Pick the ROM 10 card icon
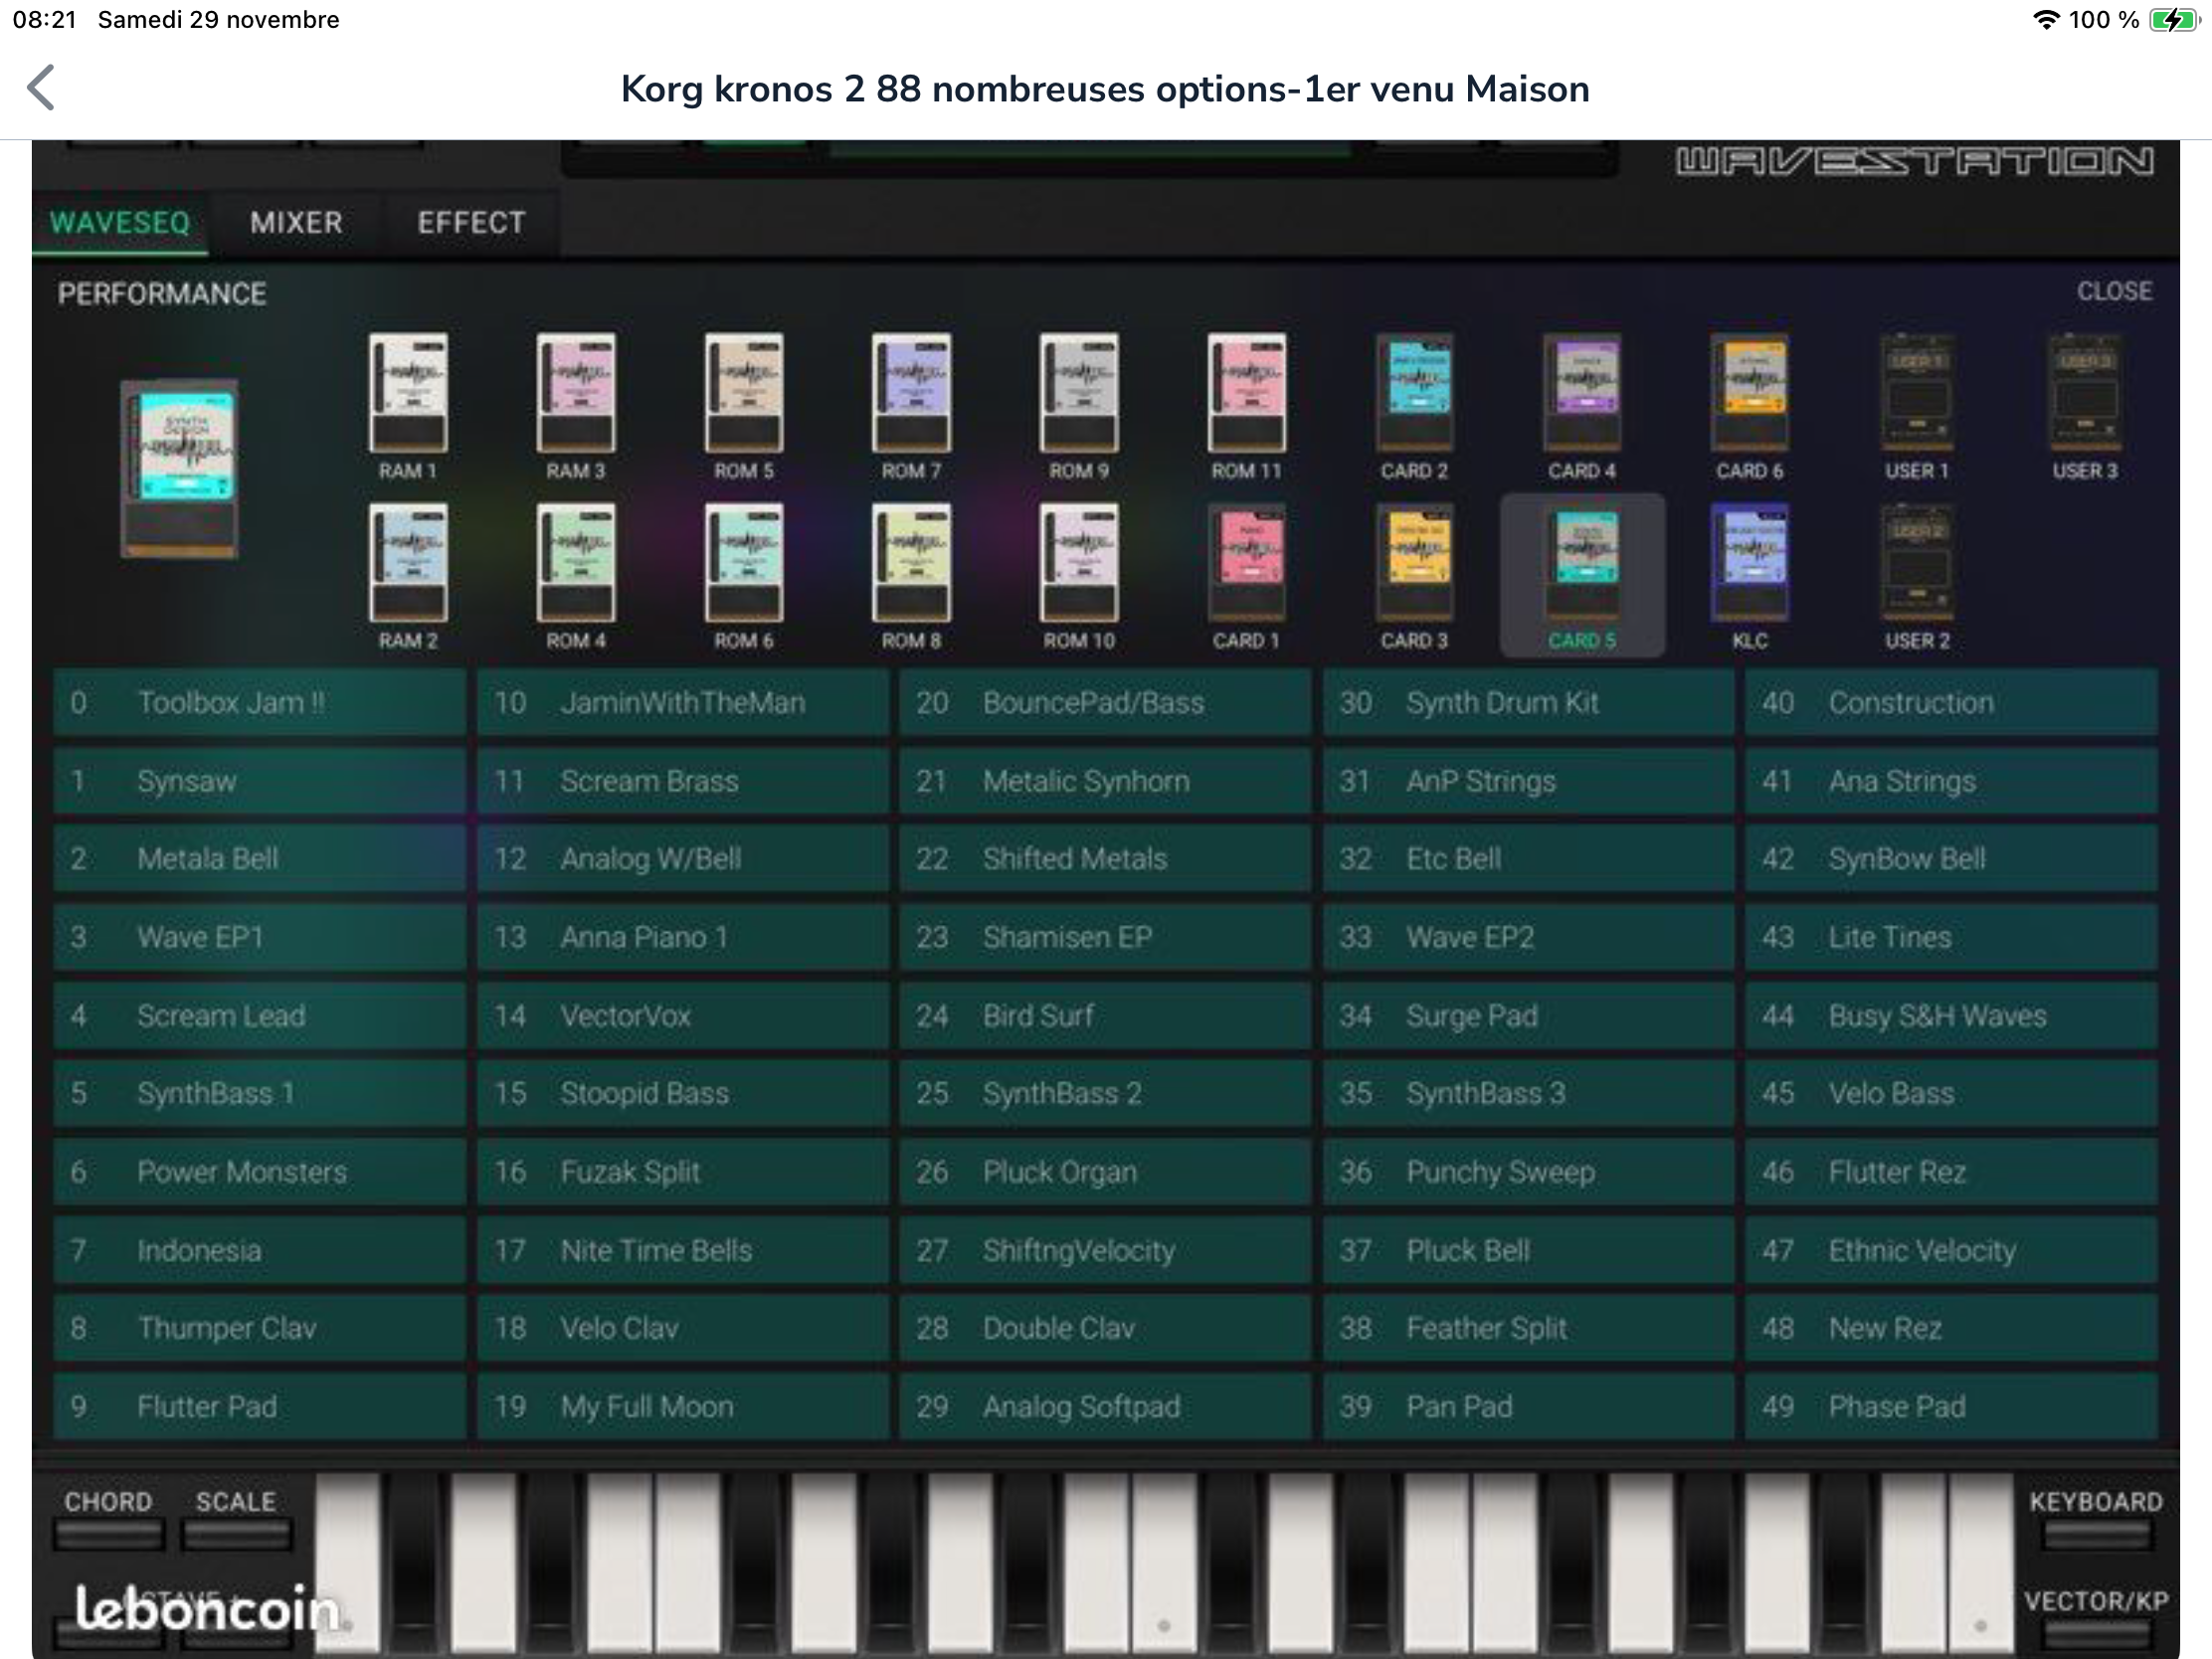Image resolution: width=2212 pixels, height=1659 pixels. tap(1078, 565)
